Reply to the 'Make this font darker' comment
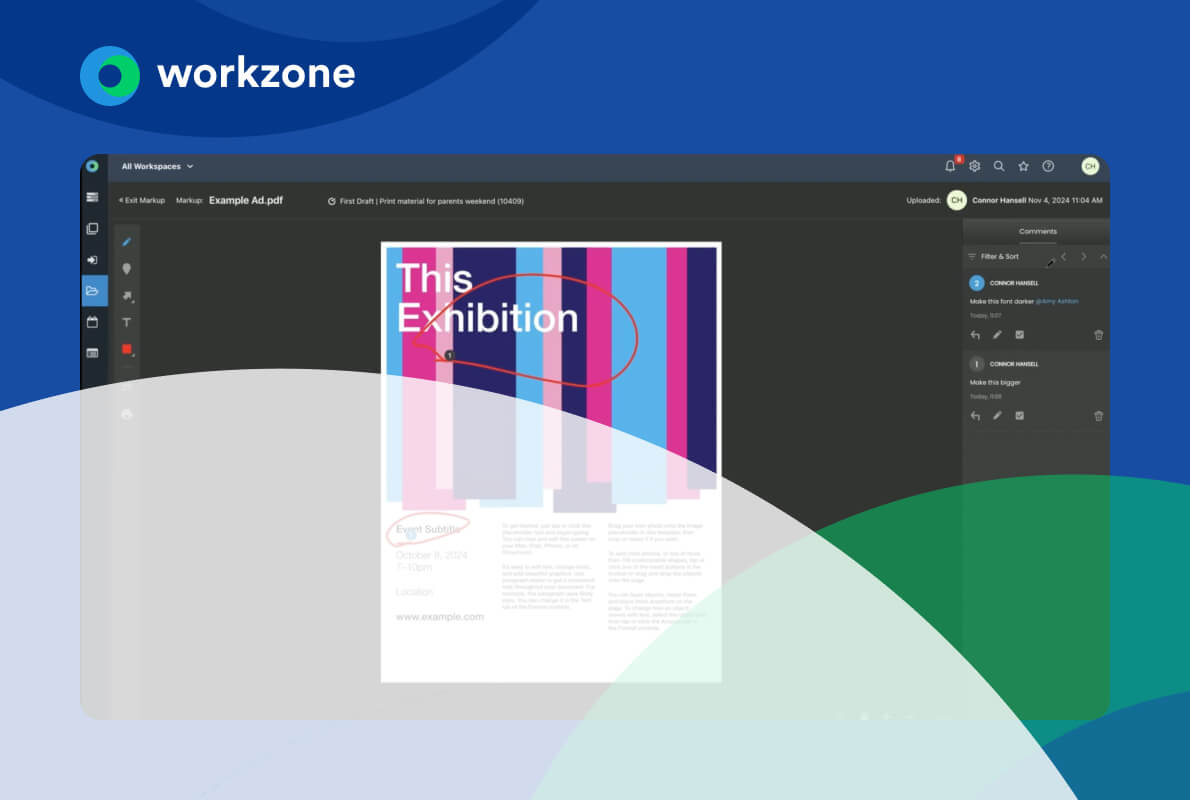The width and height of the screenshot is (1190, 800). (974, 334)
